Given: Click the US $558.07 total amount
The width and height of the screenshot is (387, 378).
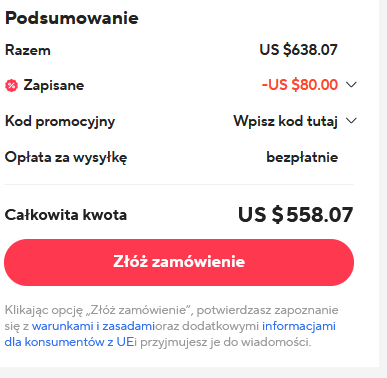Looking at the screenshot, I should tap(295, 214).
